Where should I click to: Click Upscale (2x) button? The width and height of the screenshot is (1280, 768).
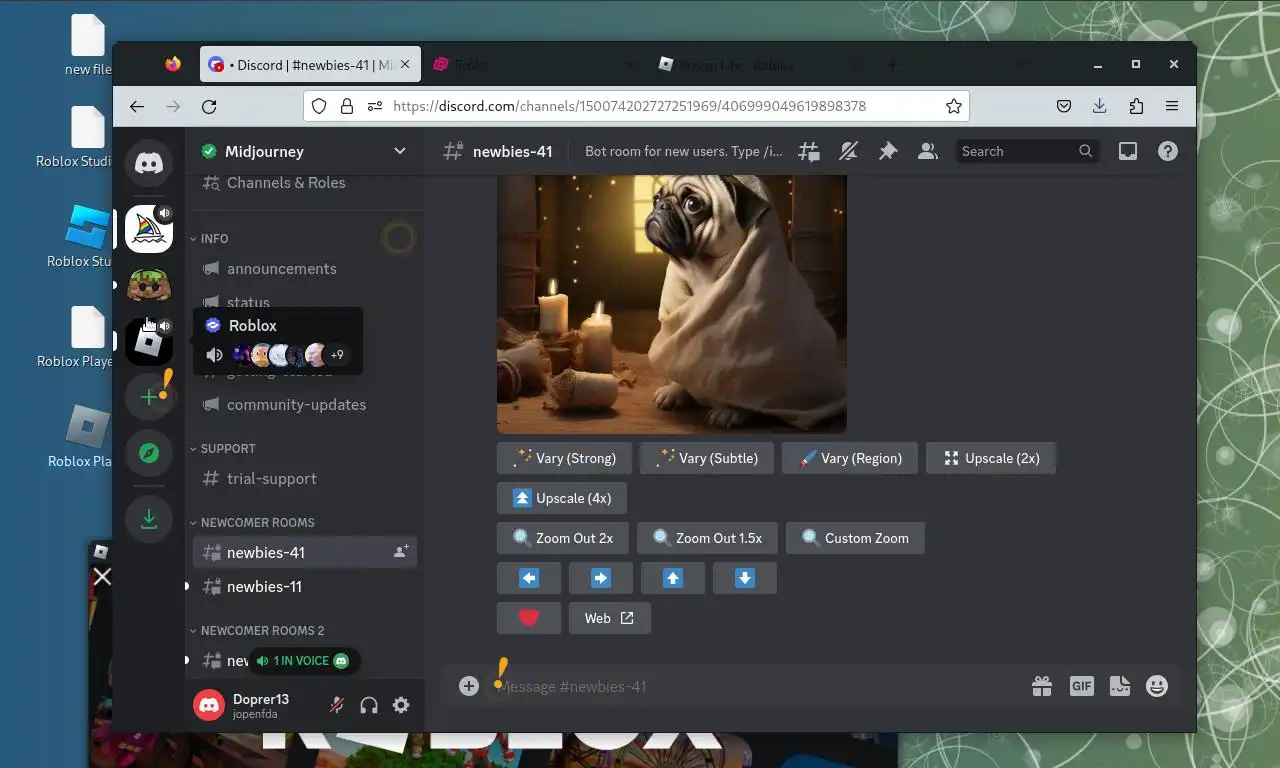point(991,458)
